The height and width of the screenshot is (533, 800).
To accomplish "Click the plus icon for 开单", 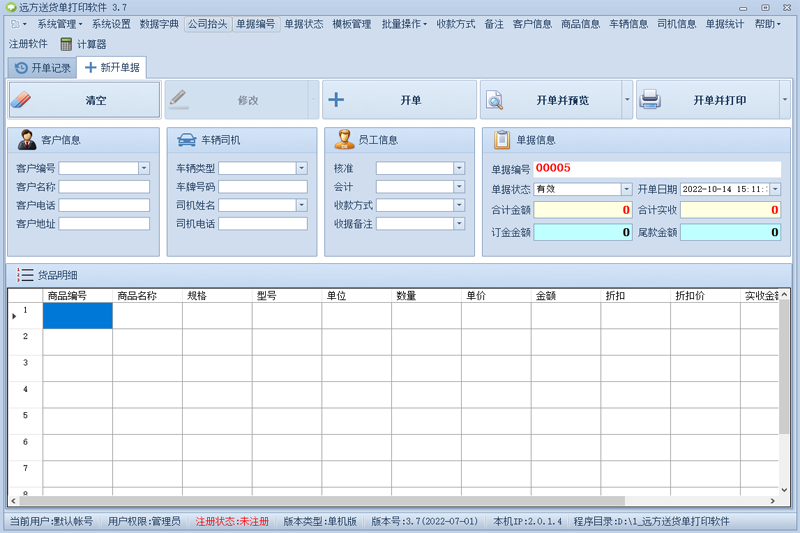I will (336, 99).
